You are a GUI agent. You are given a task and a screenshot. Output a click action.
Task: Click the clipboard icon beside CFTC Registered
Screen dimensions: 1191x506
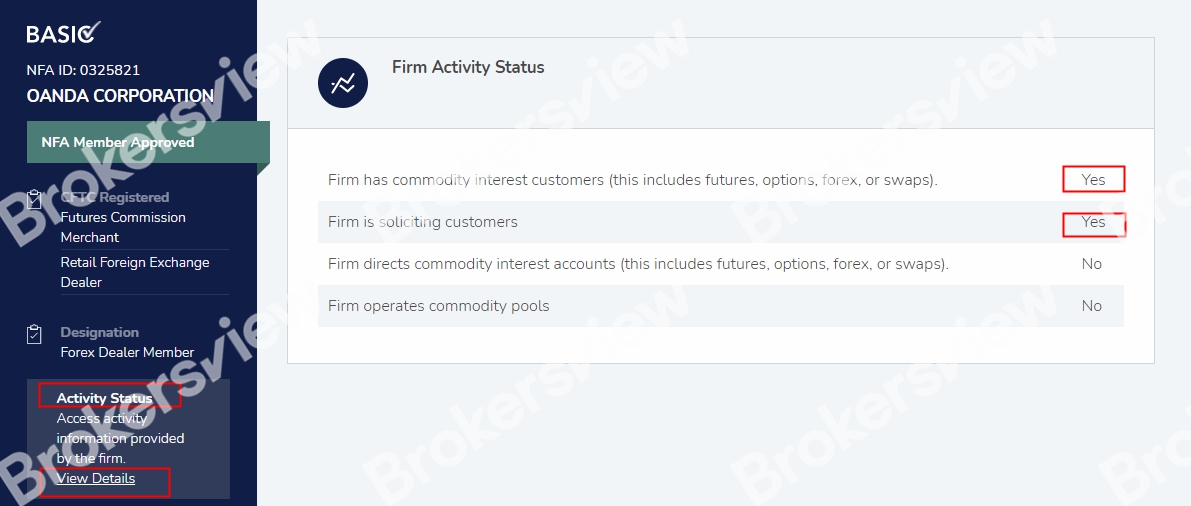(34, 198)
